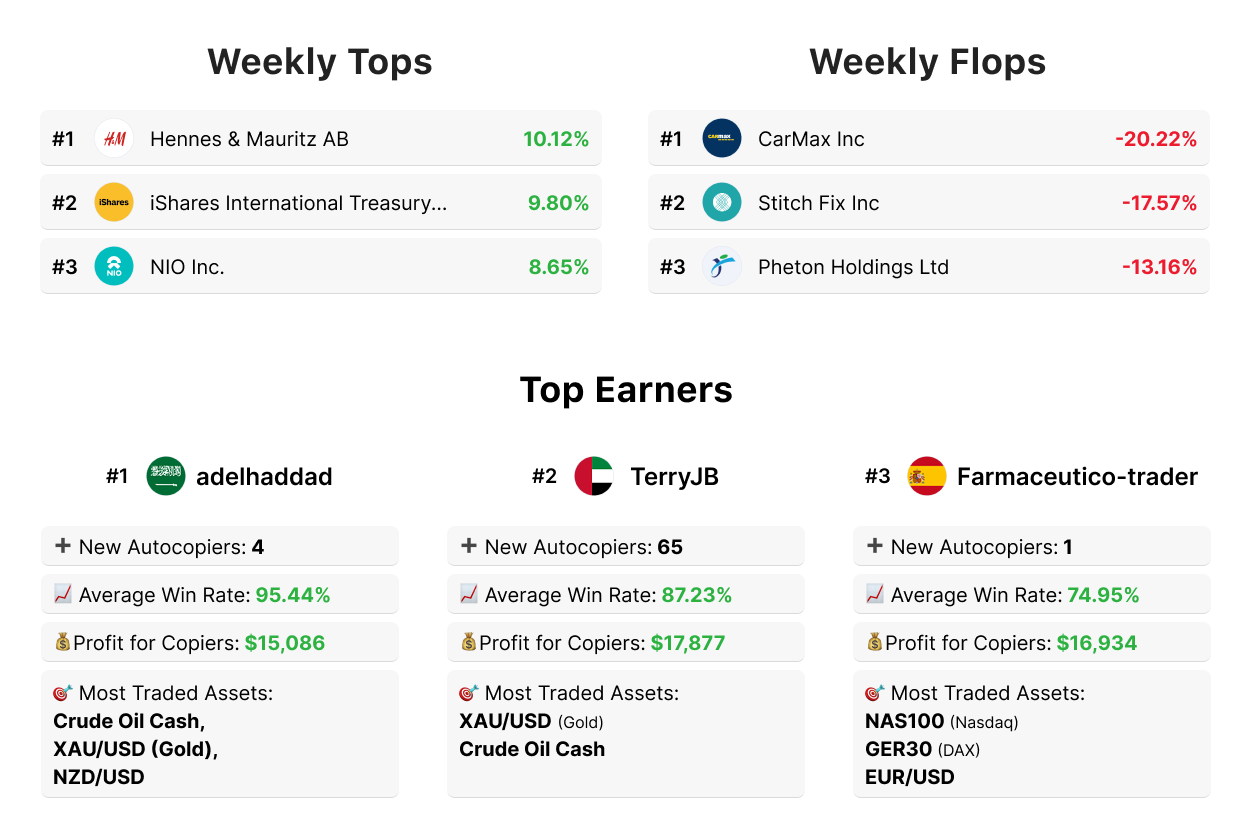Open the Farmaceutico-trader profile name
This screenshot has height=838, width=1252.
[1077, 477]
